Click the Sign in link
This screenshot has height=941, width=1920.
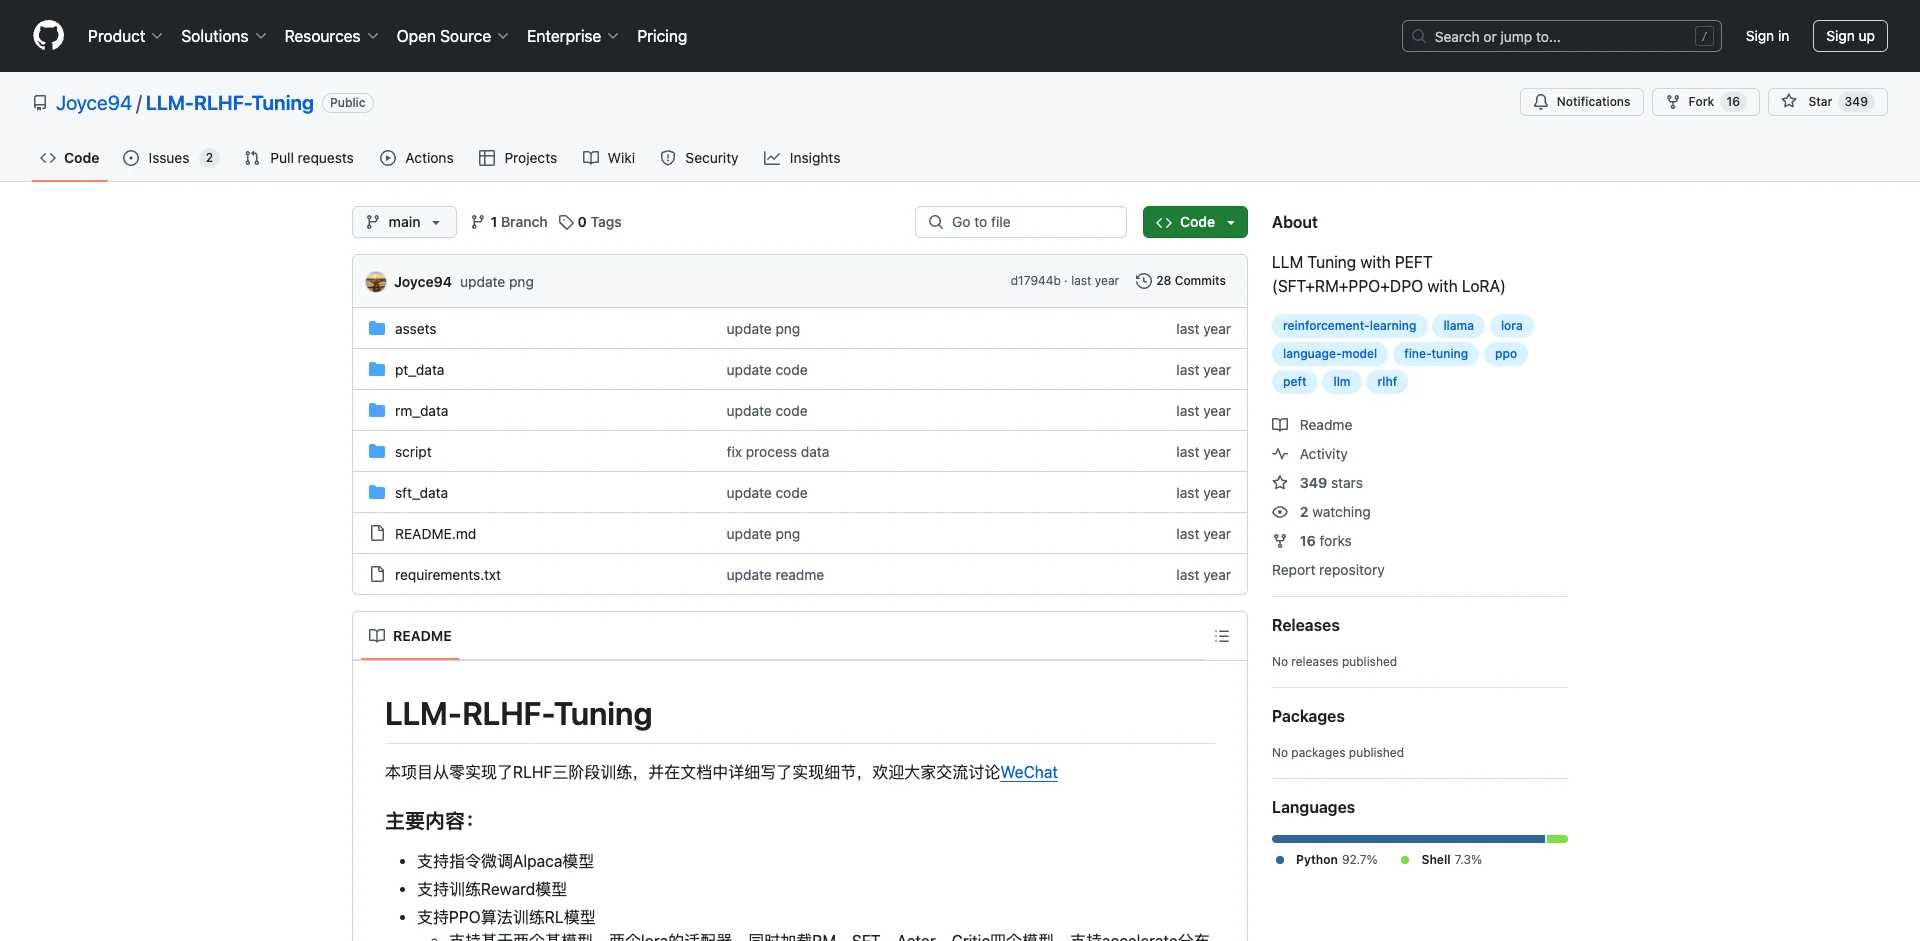[x=1767, y=36]
